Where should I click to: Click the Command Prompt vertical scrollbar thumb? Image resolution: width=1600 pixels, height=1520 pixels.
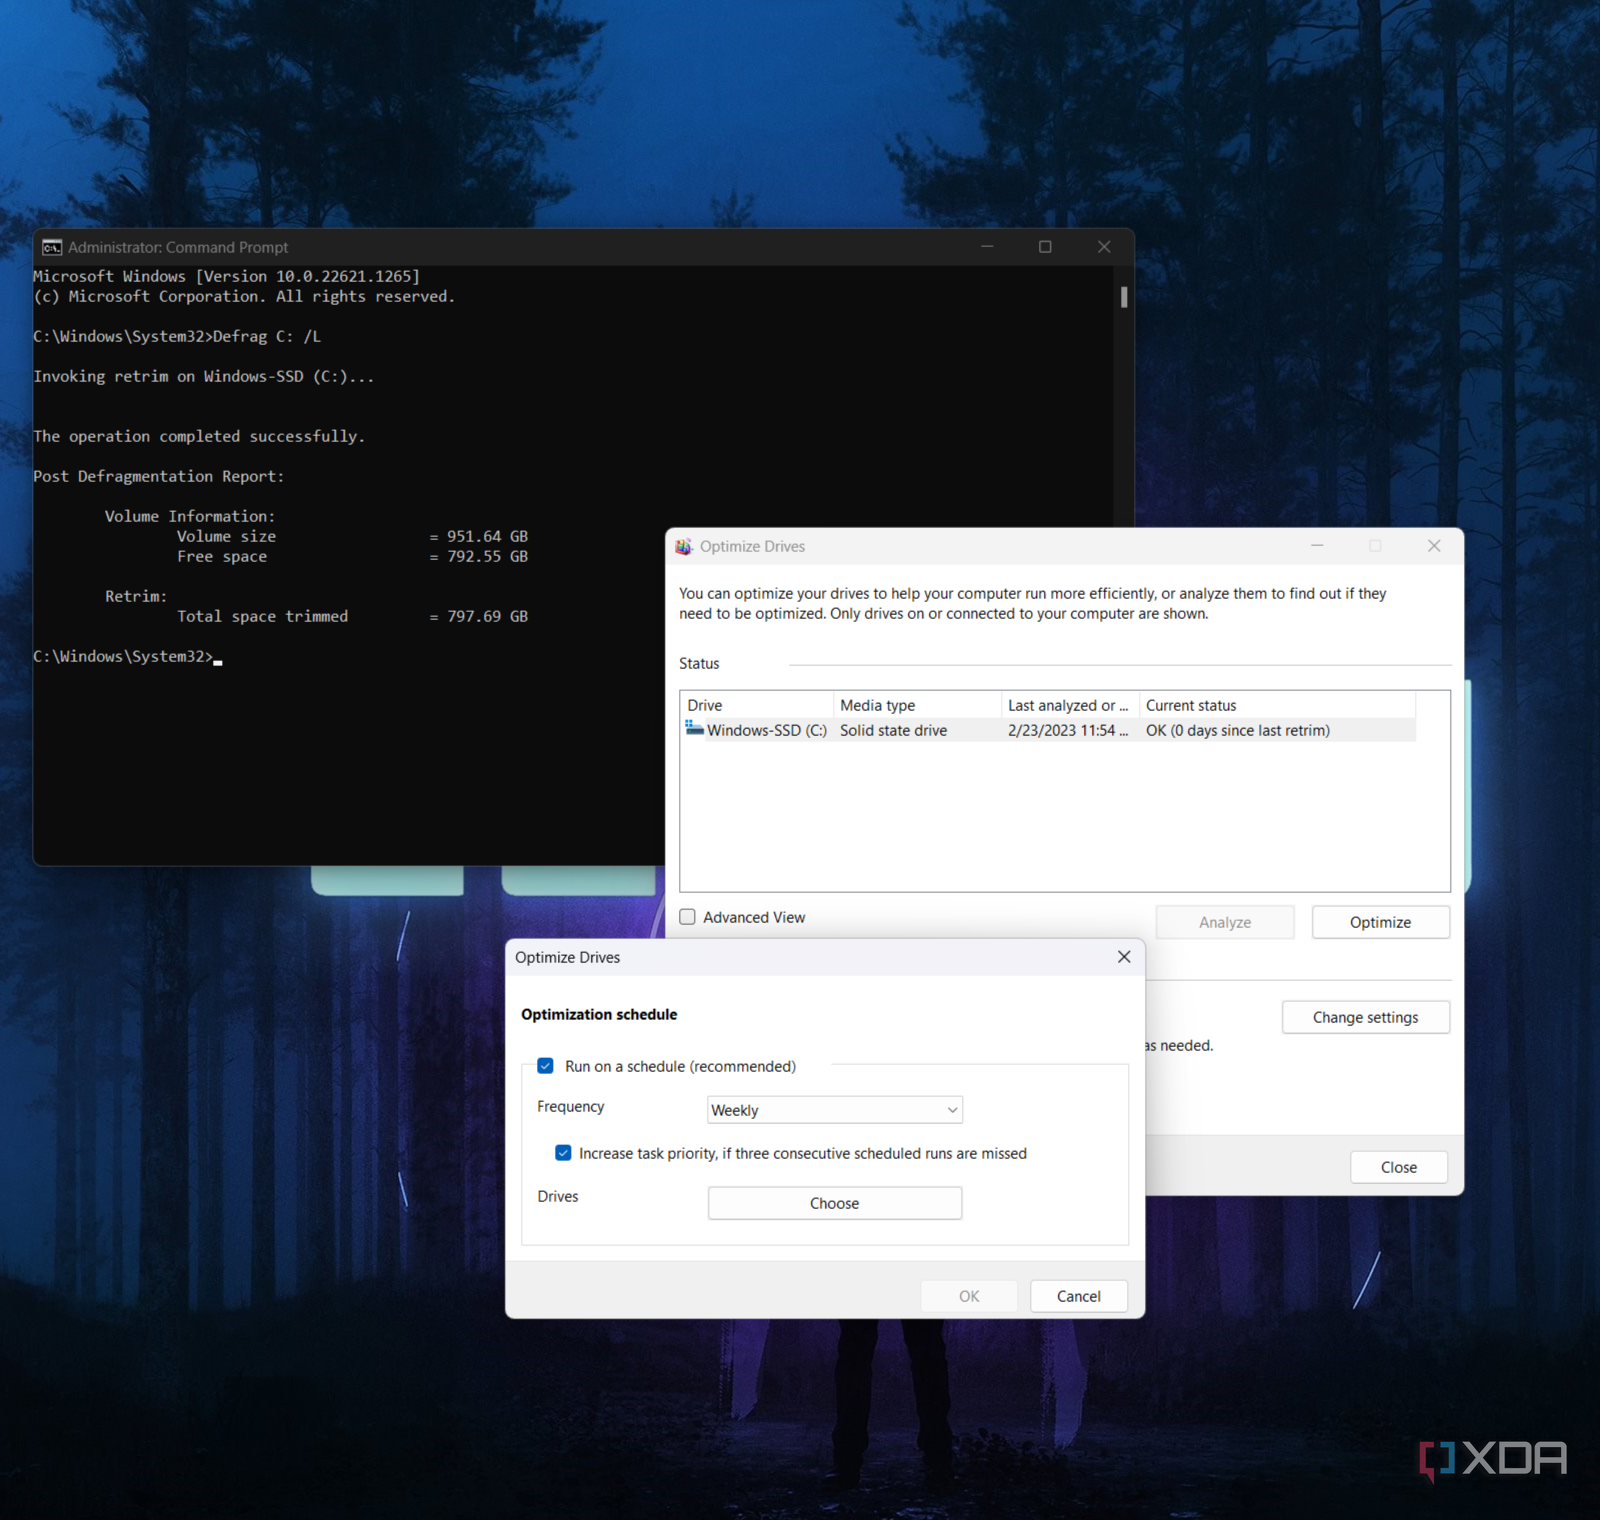[1124, 297]
